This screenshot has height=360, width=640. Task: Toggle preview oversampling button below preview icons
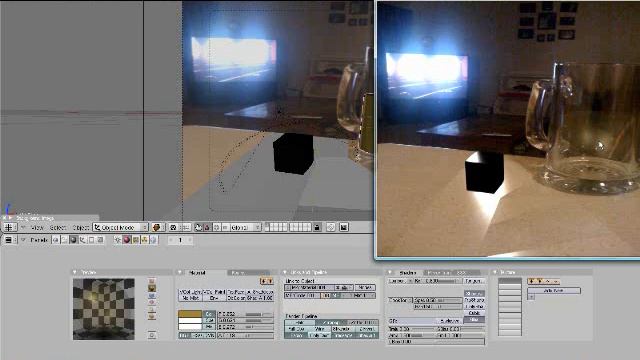pos(152,335)
